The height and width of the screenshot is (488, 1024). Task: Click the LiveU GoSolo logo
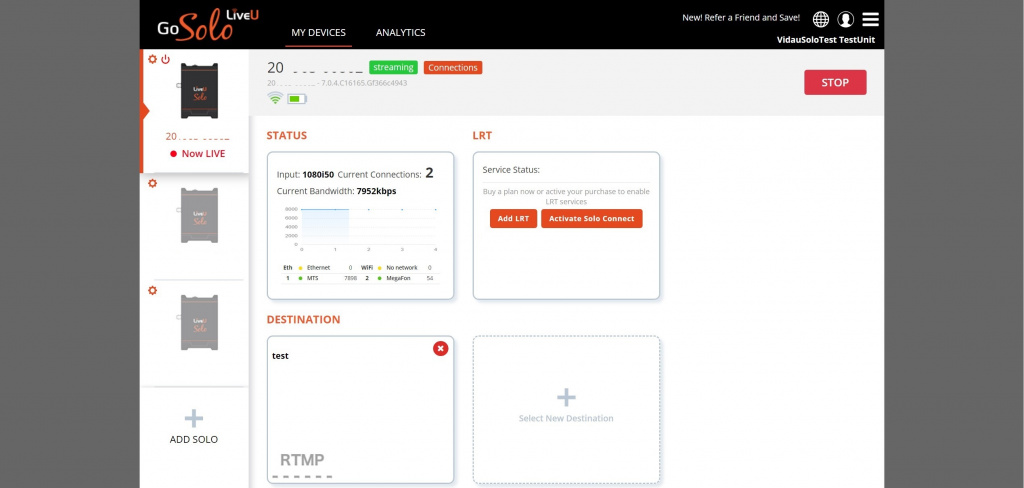[208, 24]
